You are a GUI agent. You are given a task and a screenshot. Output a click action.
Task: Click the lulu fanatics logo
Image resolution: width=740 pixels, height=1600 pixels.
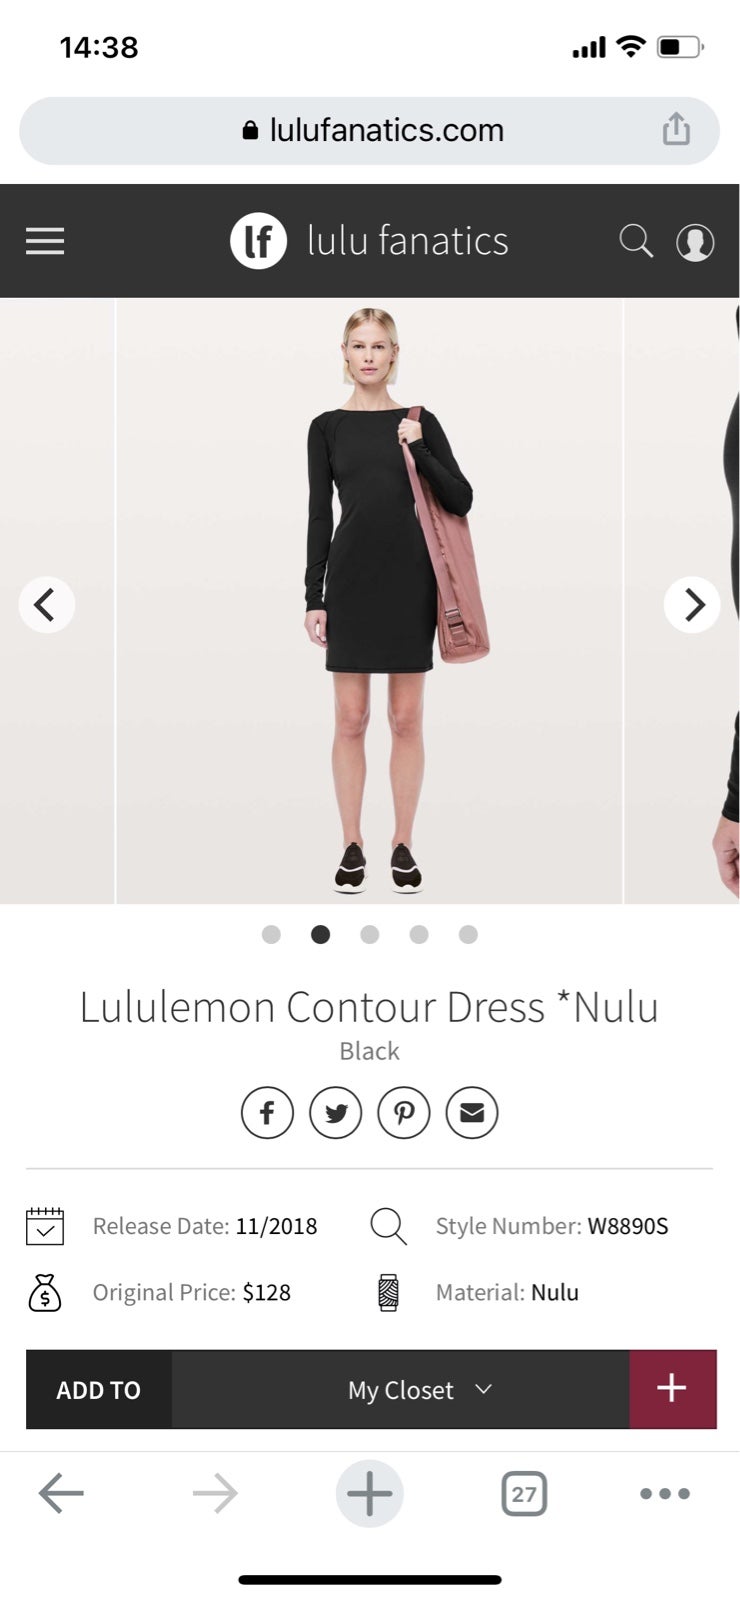click(369, 241)
